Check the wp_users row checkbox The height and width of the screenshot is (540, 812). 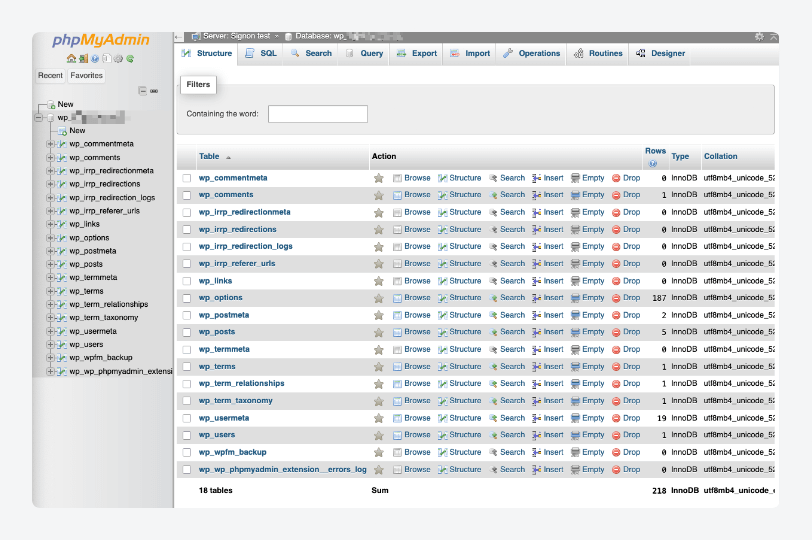click(187, 435)
